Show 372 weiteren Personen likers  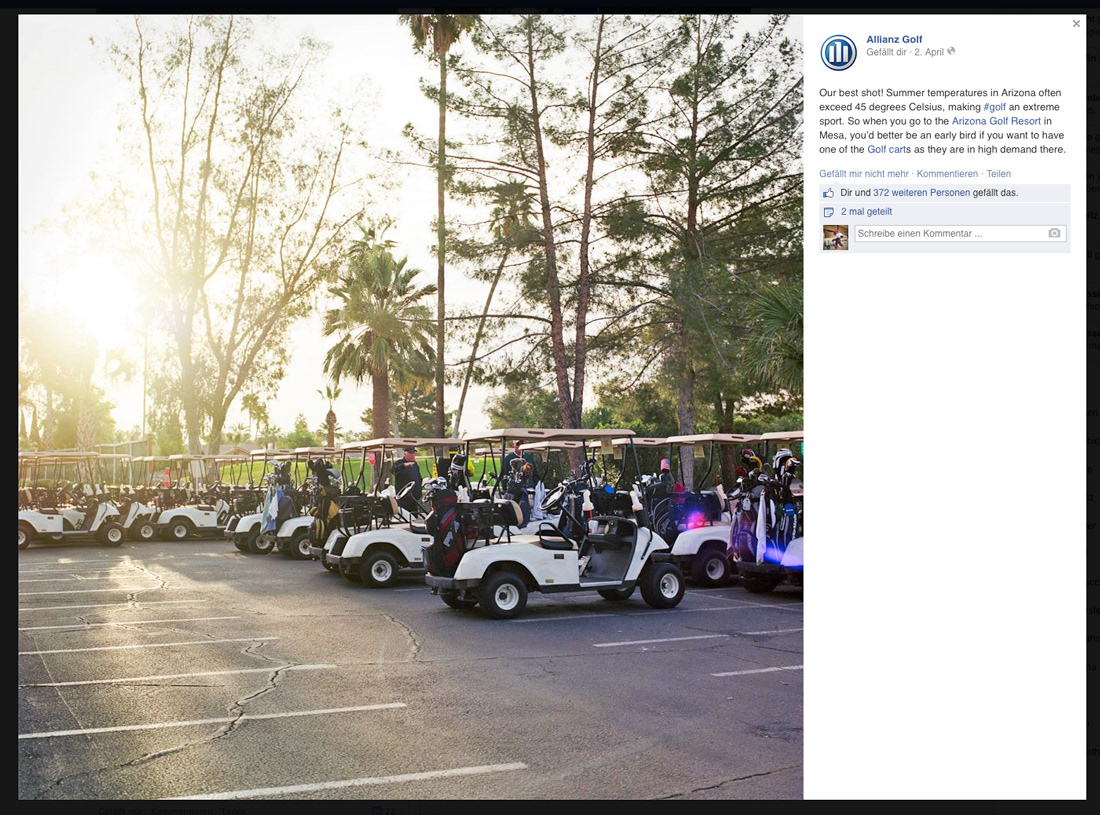pos(921,193)
